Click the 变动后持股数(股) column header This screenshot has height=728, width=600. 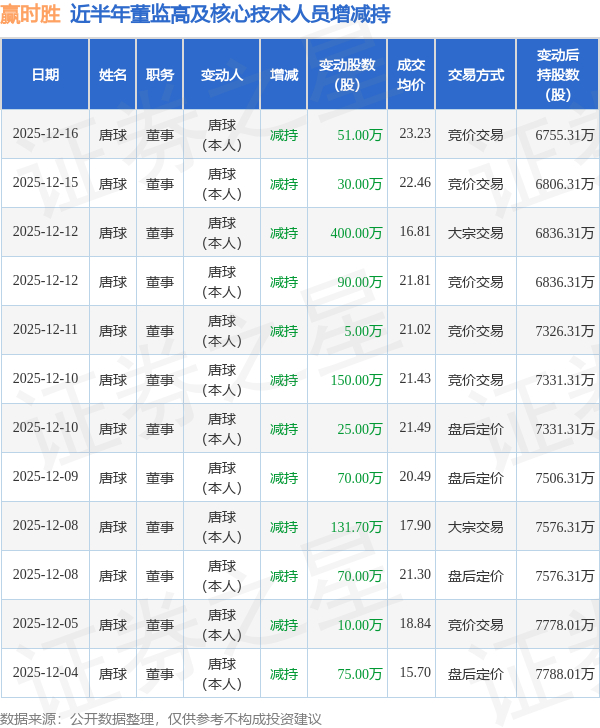(x=558, y=75)
